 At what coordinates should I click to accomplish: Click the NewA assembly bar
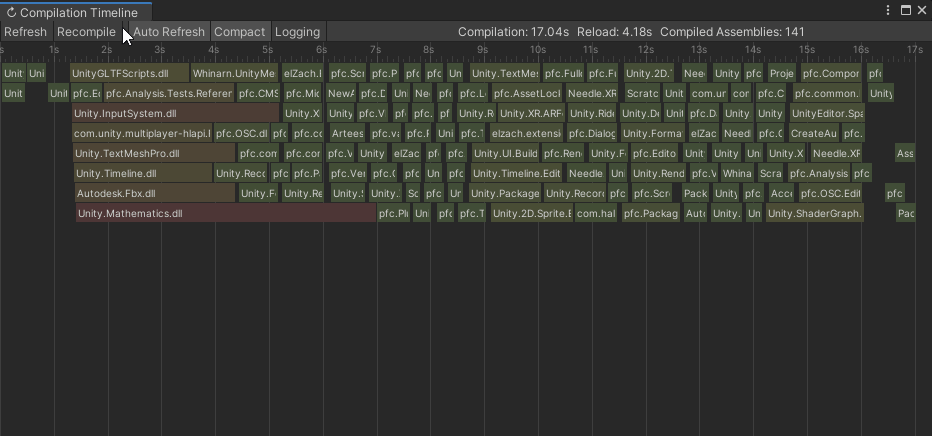(341, 93)
